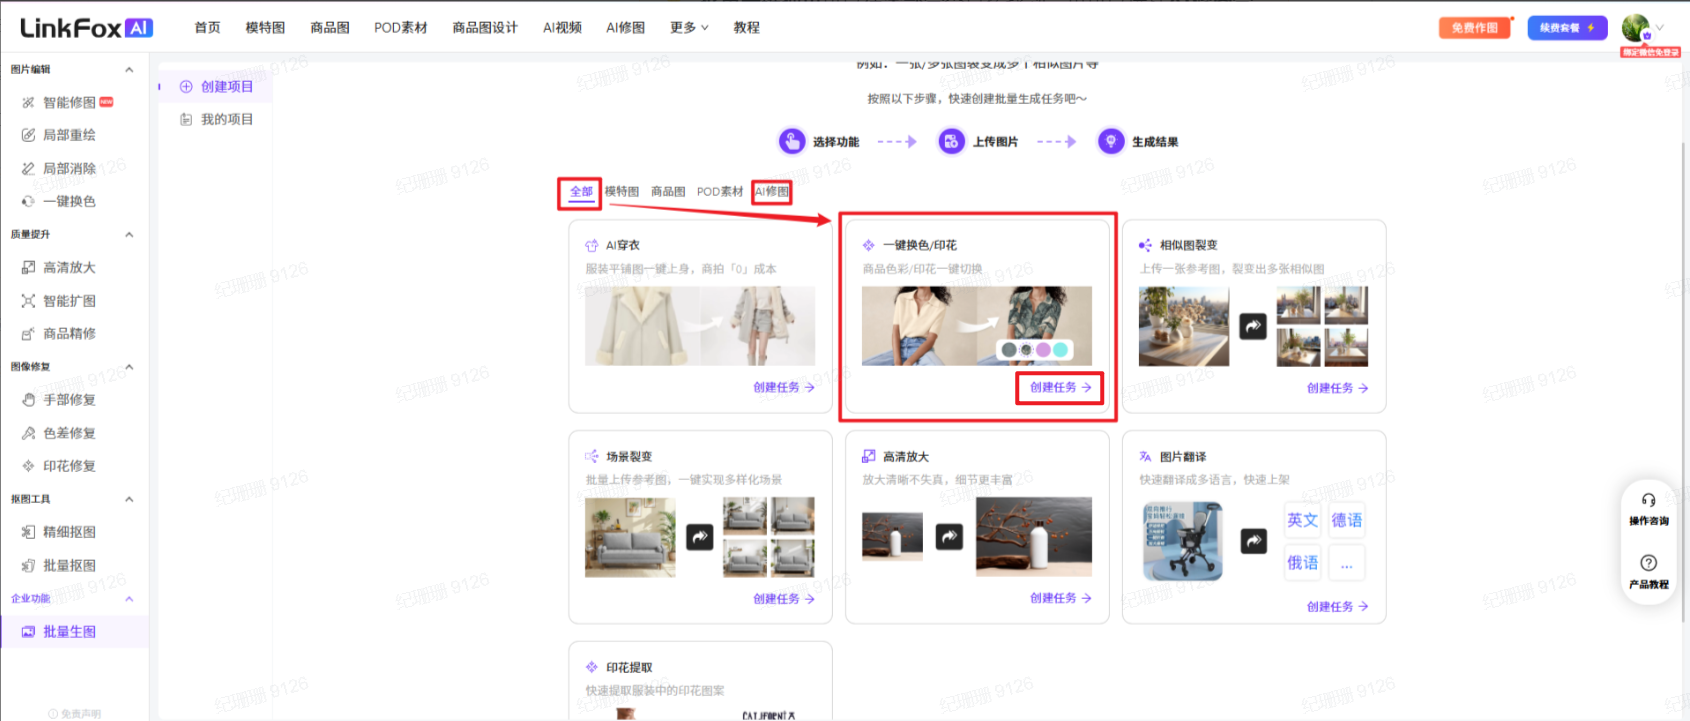The width and height of the screenshot is (1690, 721).
Task: Collapse the 质量提升 sidebar section
Action: click(x=129, y=234)
